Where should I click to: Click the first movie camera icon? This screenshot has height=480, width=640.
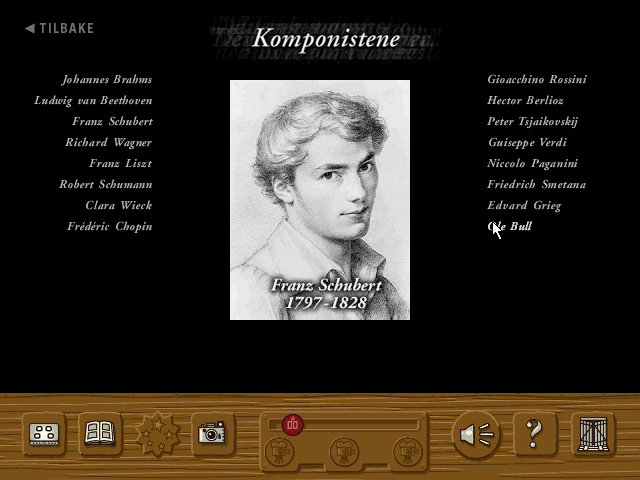tap(279, 452)
